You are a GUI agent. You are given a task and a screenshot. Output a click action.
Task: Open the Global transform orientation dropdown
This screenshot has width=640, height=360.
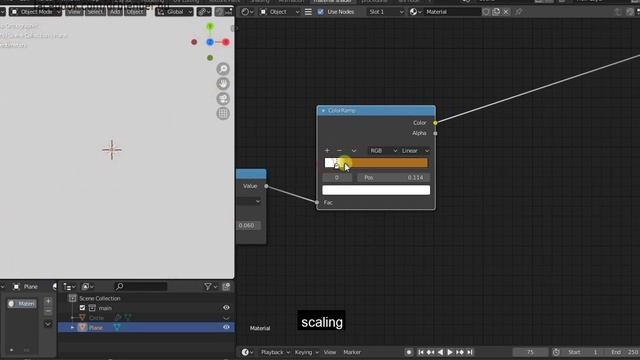click(174, 12)
